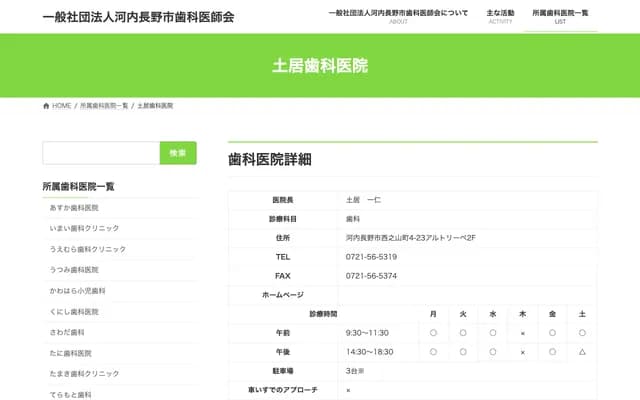Open たに歯科医院 in sidebar list
Viewport: 640px width, 400px height.
pyautogui.click(x=71, y=353)
